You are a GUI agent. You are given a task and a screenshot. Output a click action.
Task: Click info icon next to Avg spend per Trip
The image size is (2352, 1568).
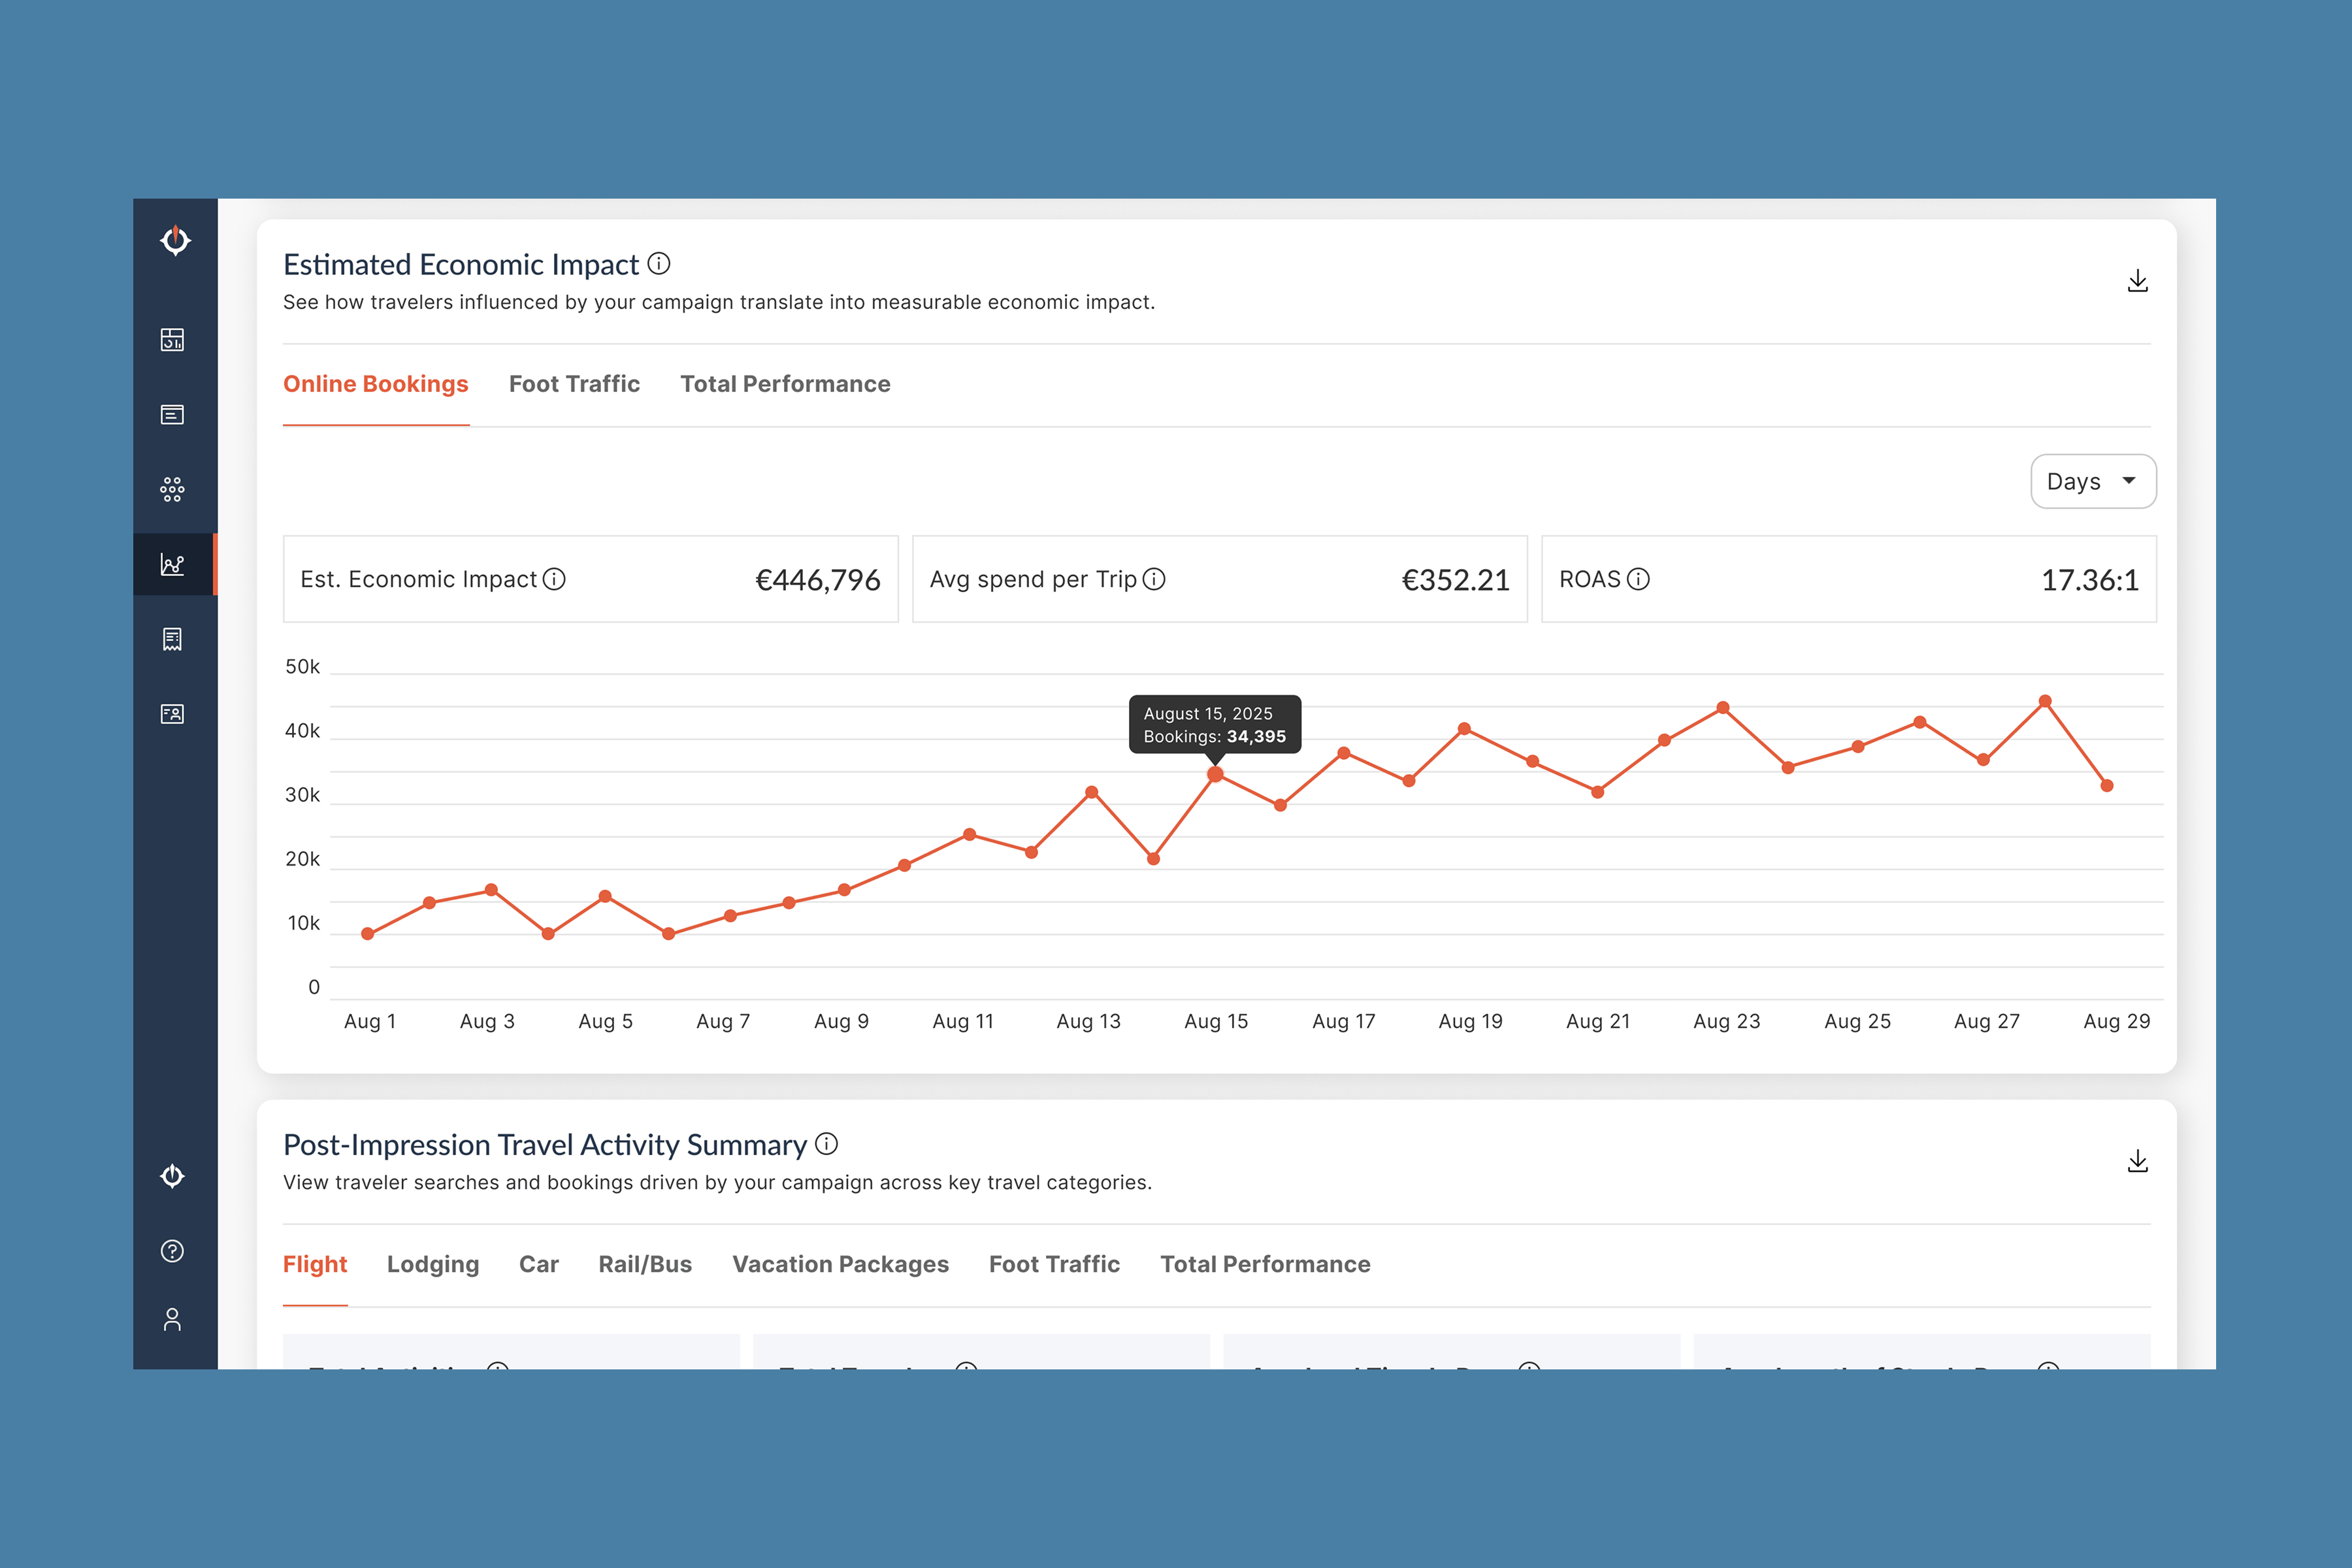point(1153,579)
